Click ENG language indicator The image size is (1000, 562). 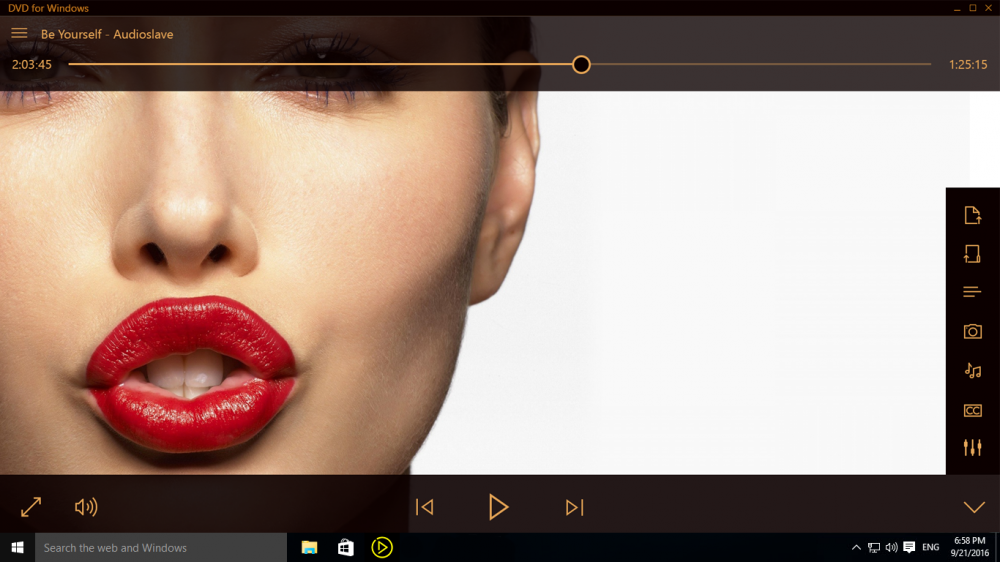tap(930, 547)
